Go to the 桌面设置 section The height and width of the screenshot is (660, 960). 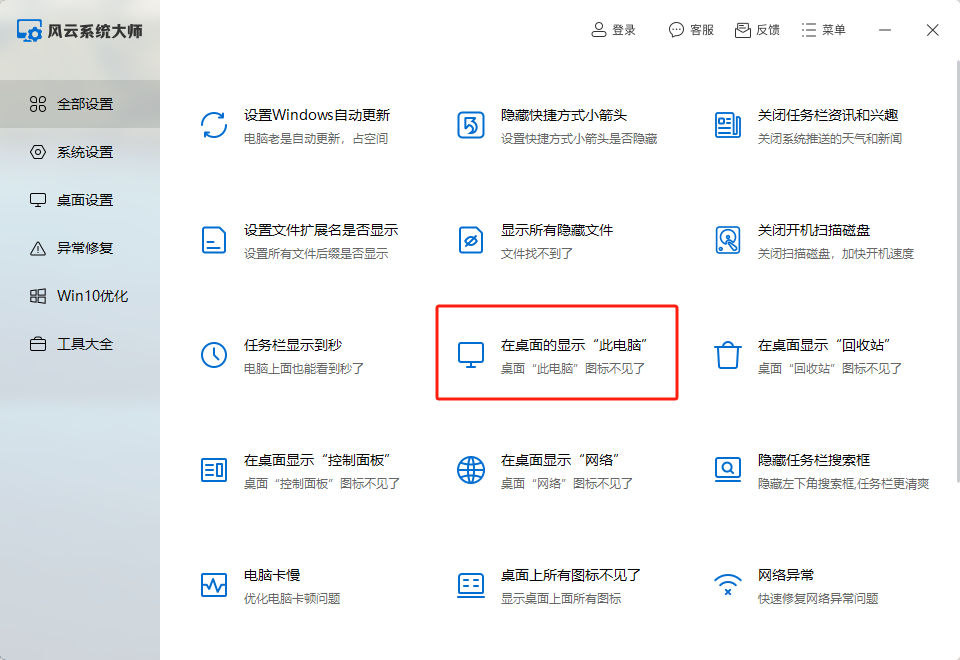pos(80,200)
